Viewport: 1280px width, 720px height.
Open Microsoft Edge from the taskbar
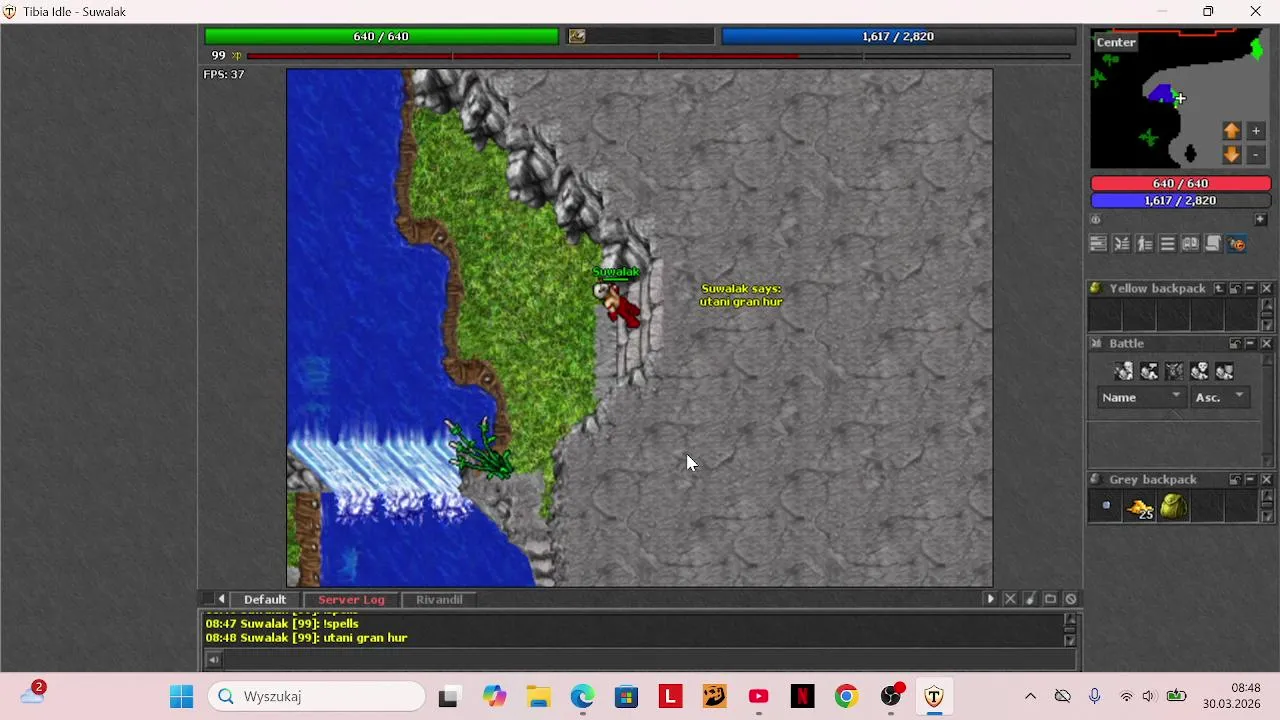[582, 696]
